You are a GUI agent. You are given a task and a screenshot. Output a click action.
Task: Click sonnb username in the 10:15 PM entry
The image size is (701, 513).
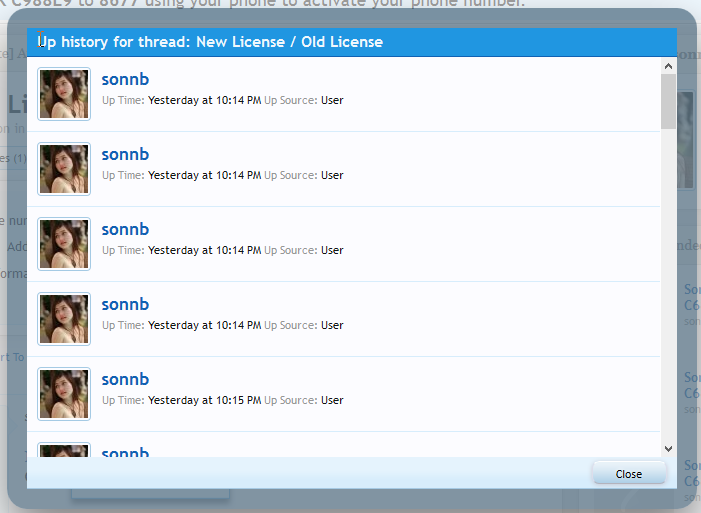pyautogui.click(x=125, y=379)
